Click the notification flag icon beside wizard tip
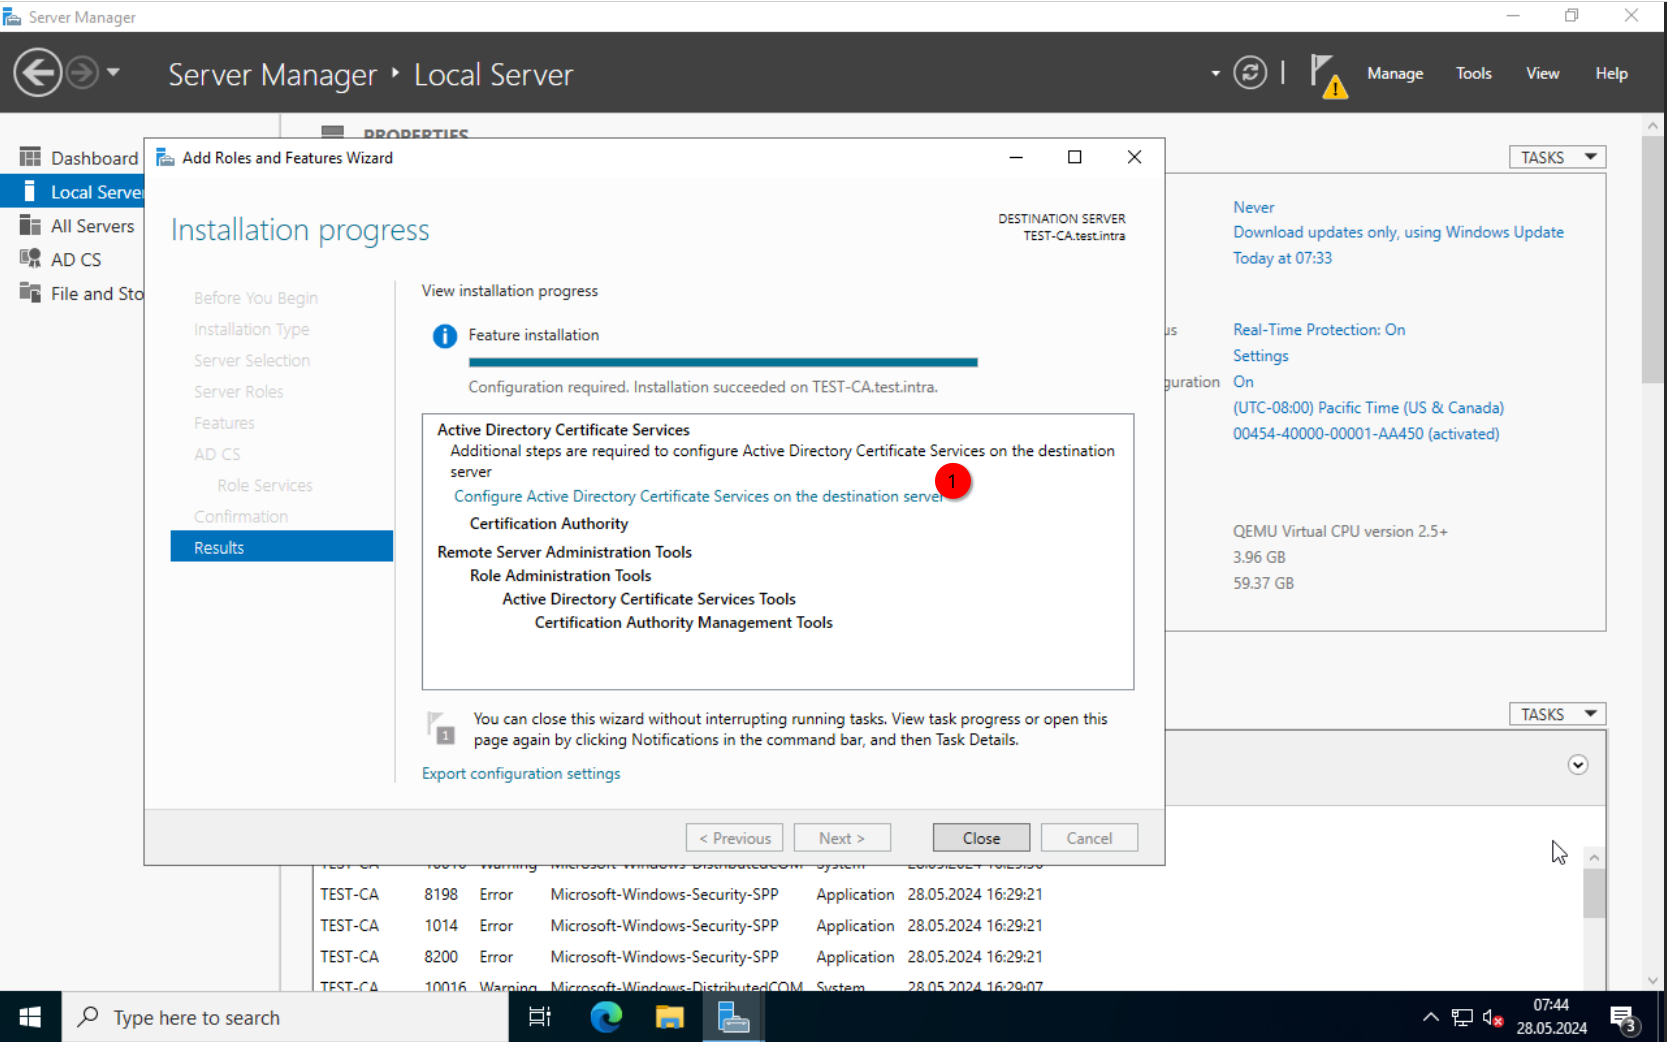The width and height of the screenshot is (1667, 1042). coord(441,728)
